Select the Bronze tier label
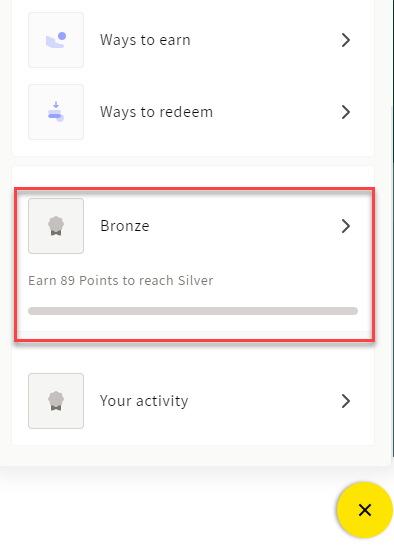The width and height of the screenshot is (394, 546). [125, 226]
